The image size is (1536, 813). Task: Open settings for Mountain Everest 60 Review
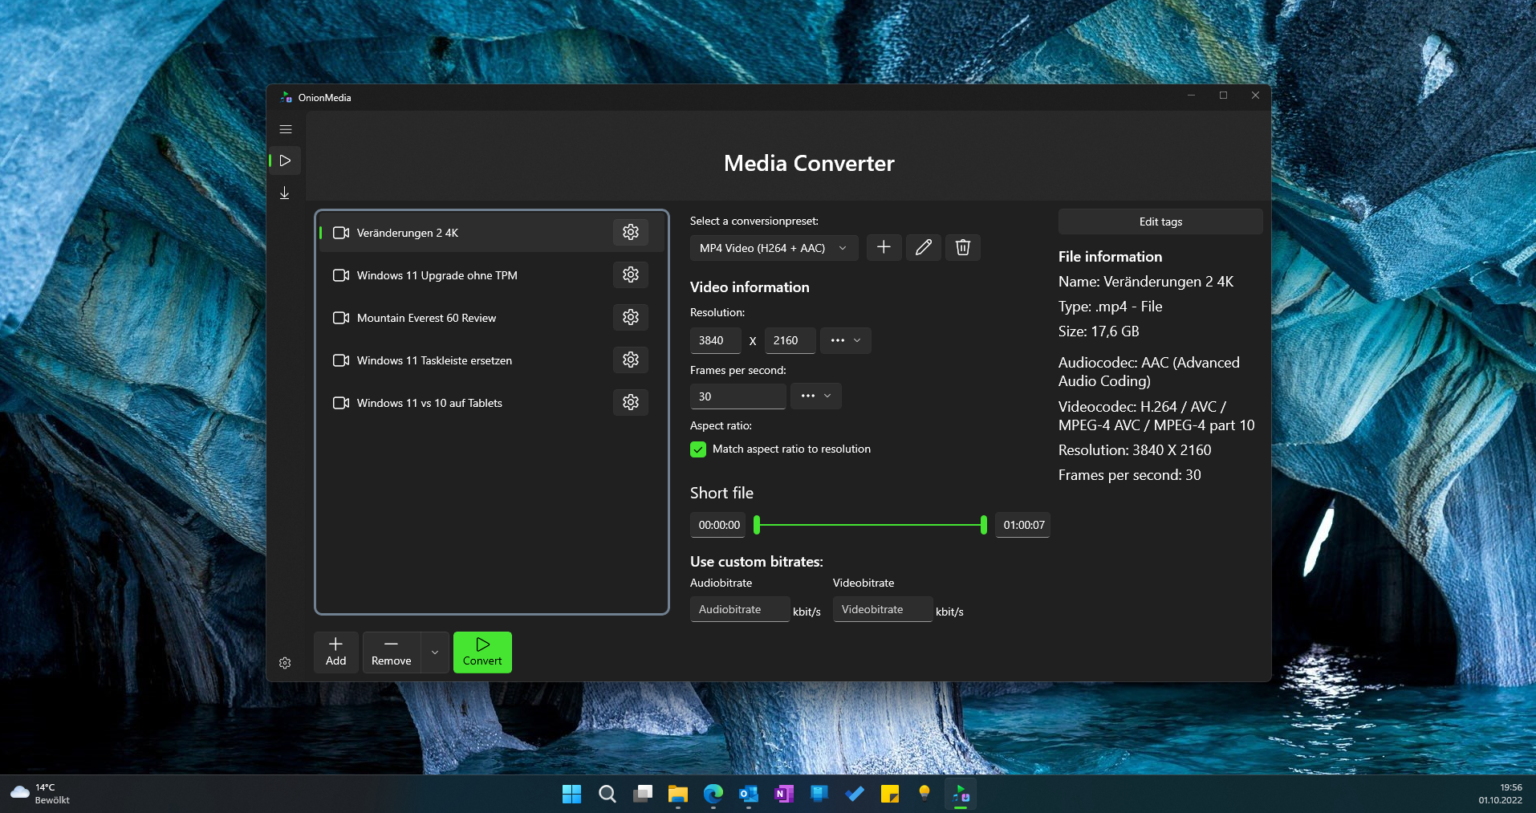(631, 317)
